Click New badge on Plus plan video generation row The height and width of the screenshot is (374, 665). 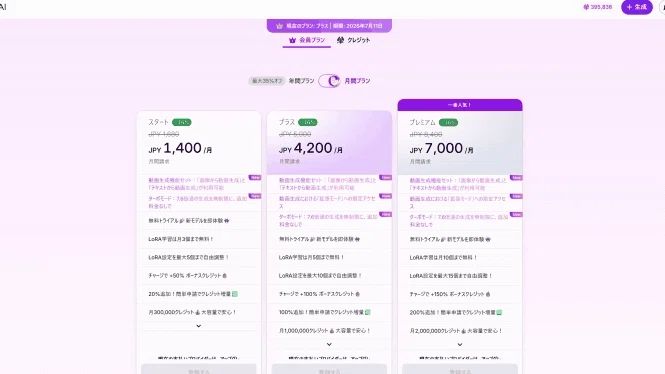pos(386,178)
